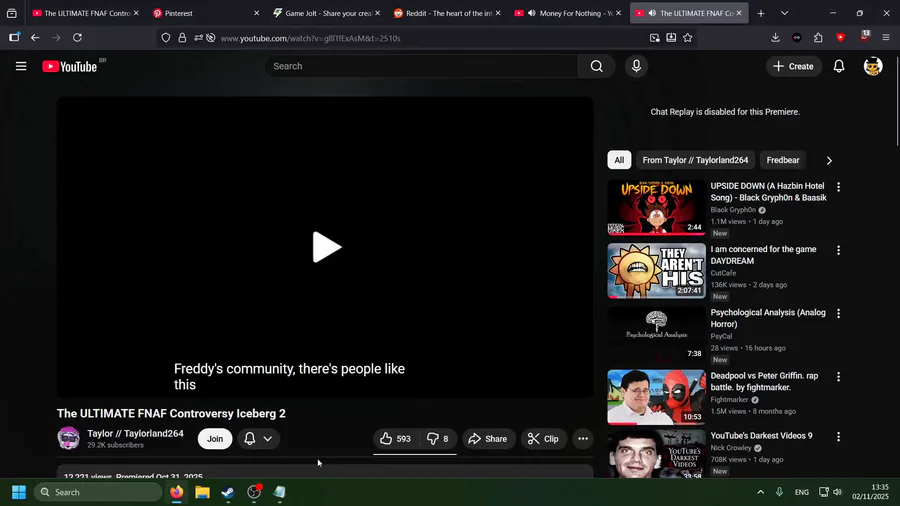Open UPSIDE DOWN Hazbin Hotel video thumbnail

[x=657, y=208]
